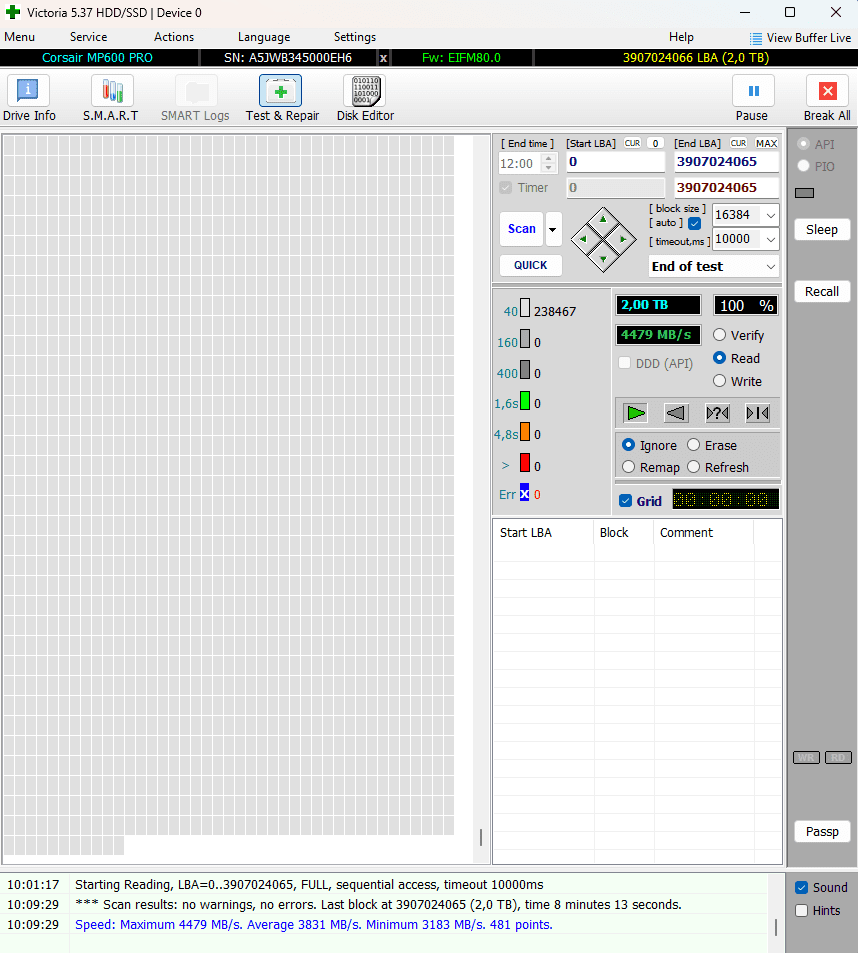This screenshot has width=858, height=953.
Task: Click the Start LBA input field
Action: click(x=616, y=162)
